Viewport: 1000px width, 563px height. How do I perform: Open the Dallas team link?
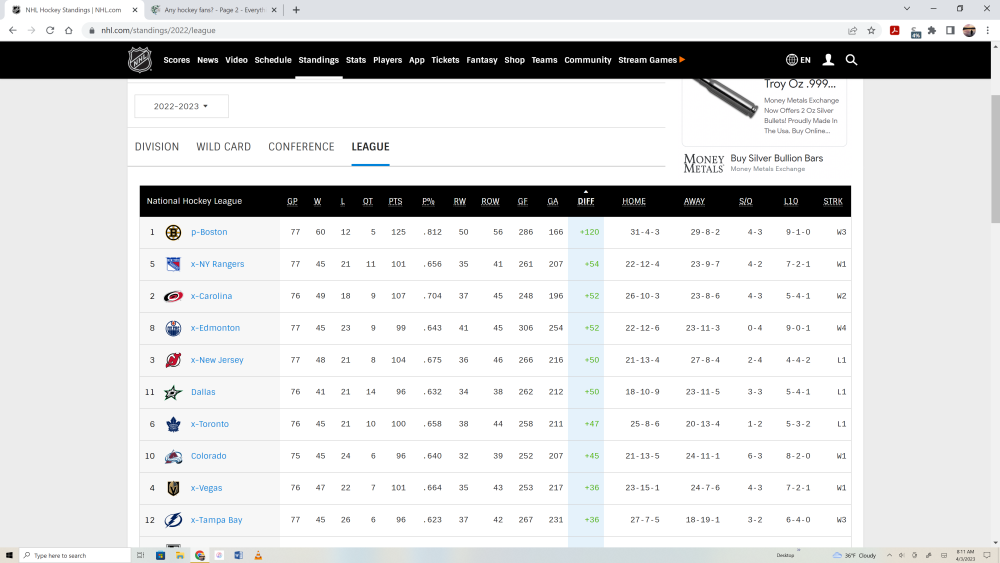pos(203,392)
